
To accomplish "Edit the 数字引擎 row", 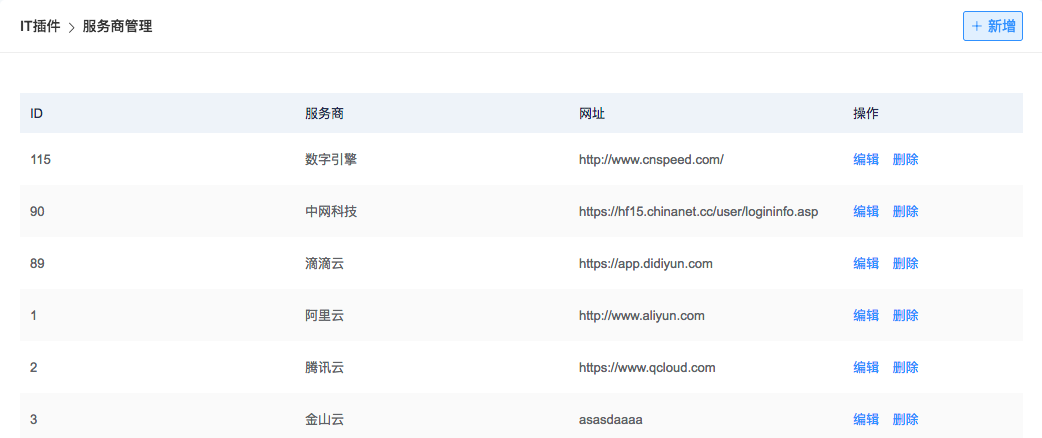I will pos(866,160).
